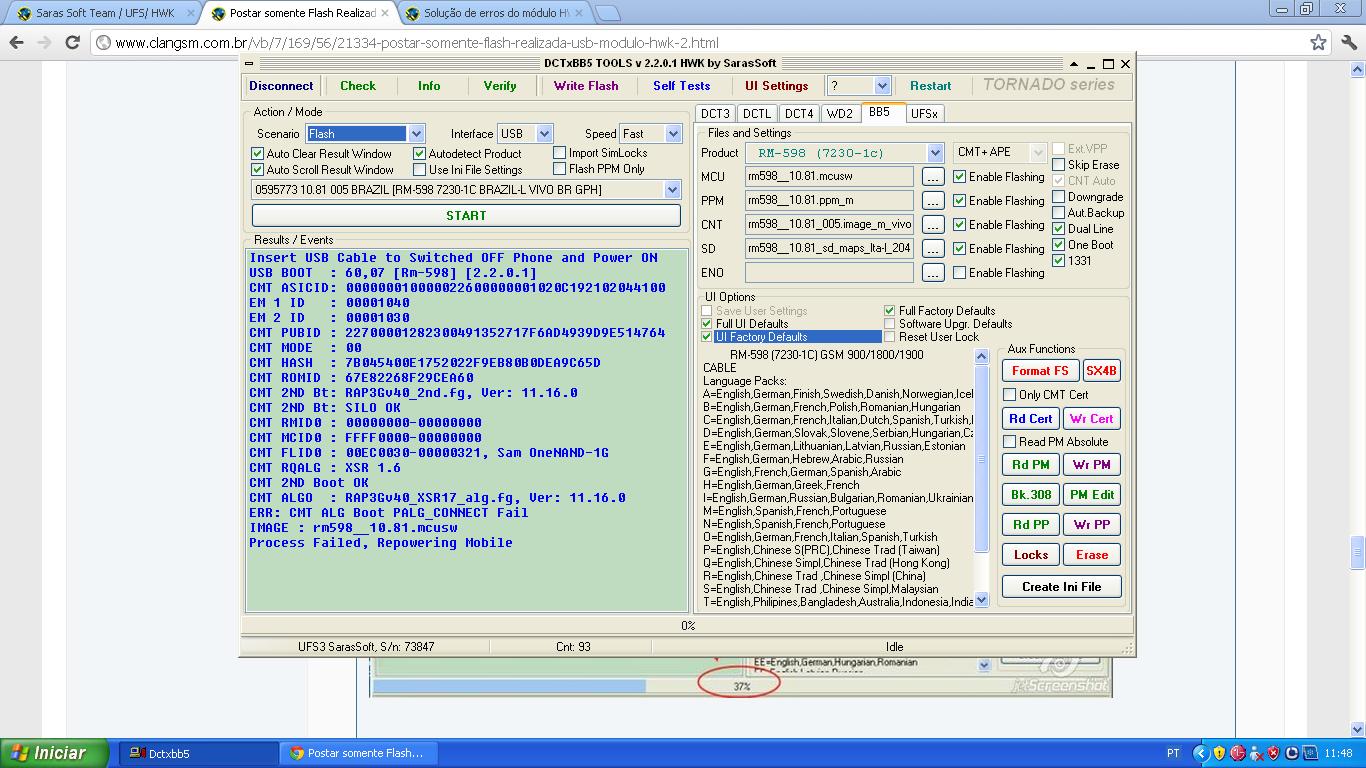Open the ? dropdown in the toolbar

point(881,86)
